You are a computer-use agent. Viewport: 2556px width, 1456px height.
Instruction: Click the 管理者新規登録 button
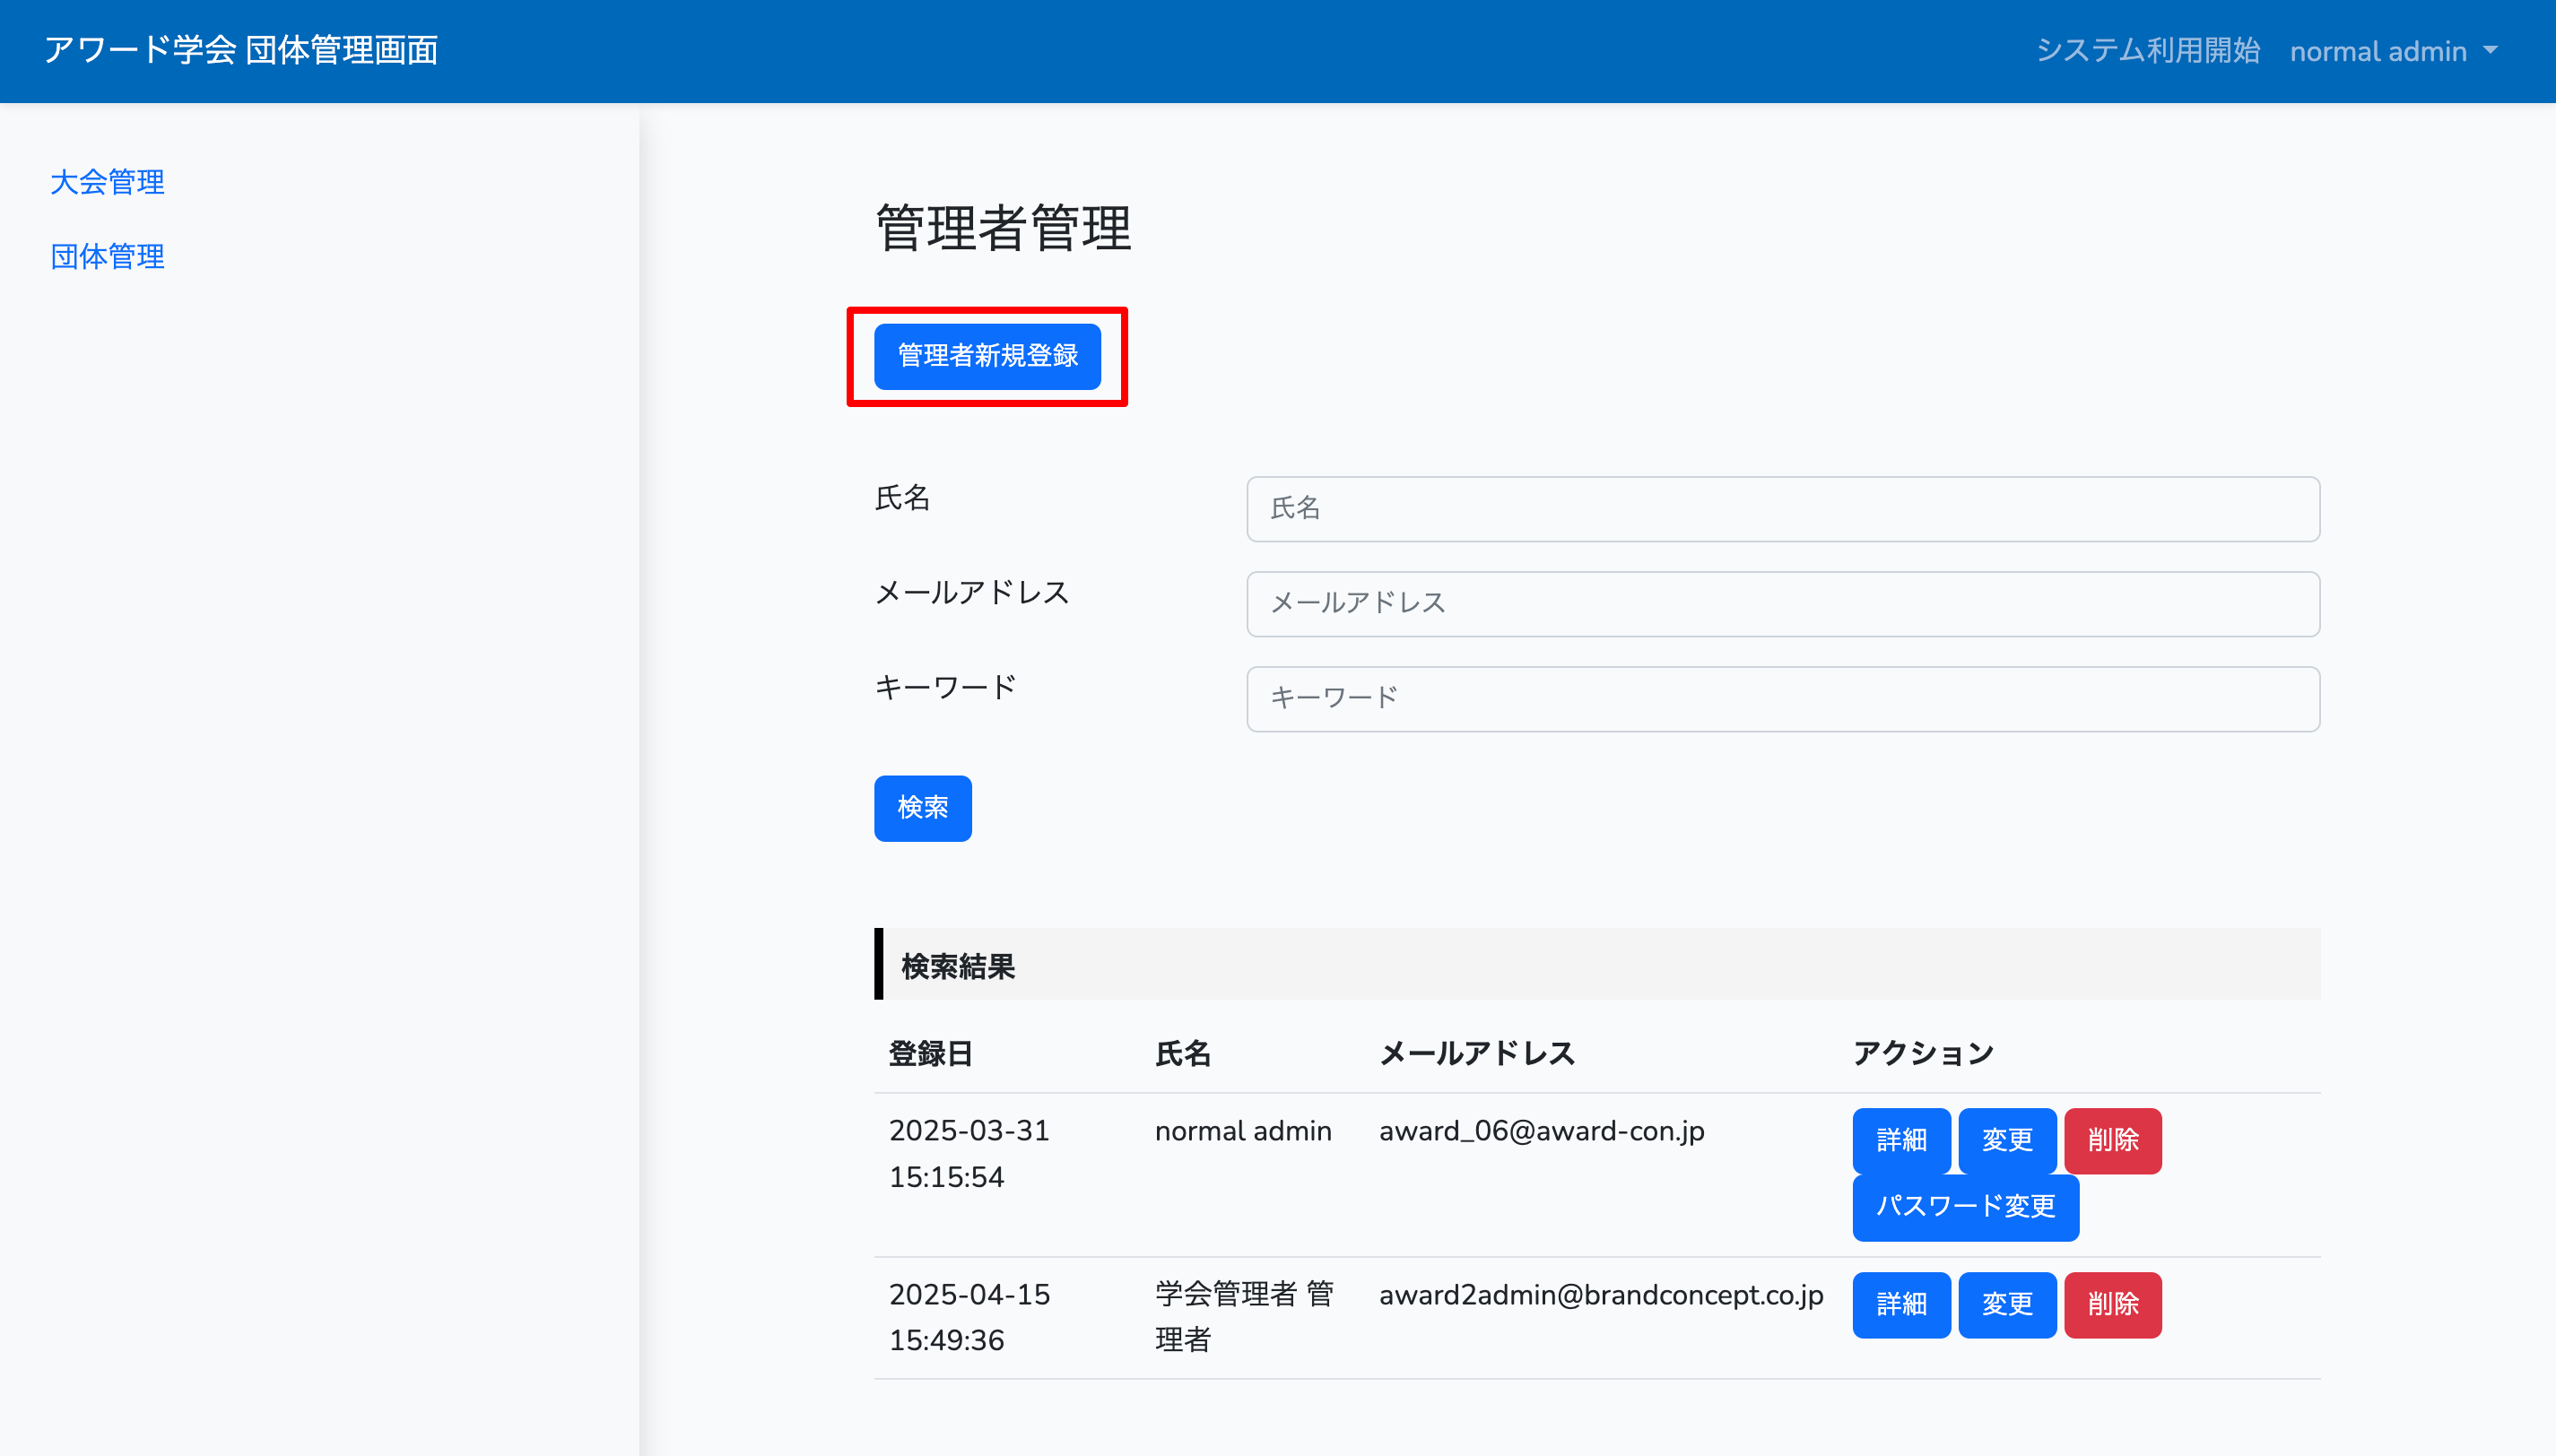pos(986,356)
